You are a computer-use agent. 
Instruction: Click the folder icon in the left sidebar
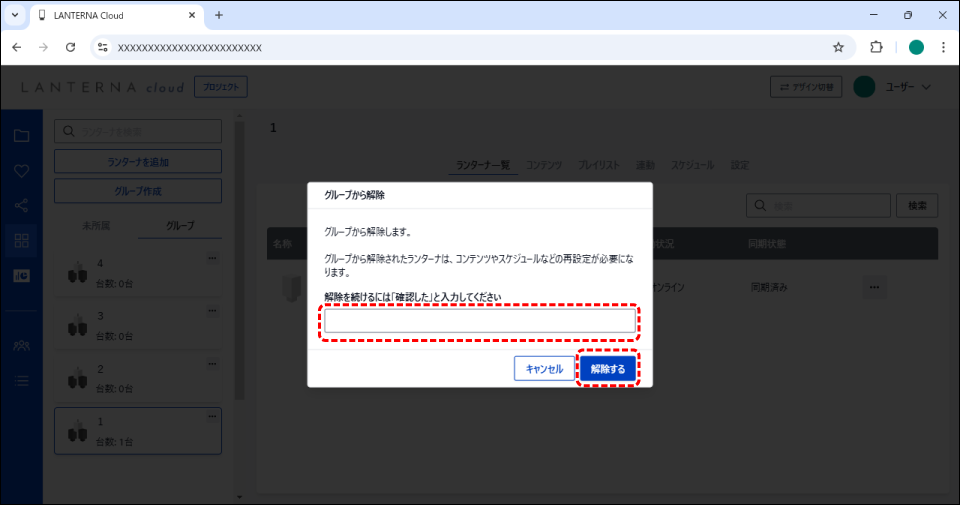click(x=21, y=136)
